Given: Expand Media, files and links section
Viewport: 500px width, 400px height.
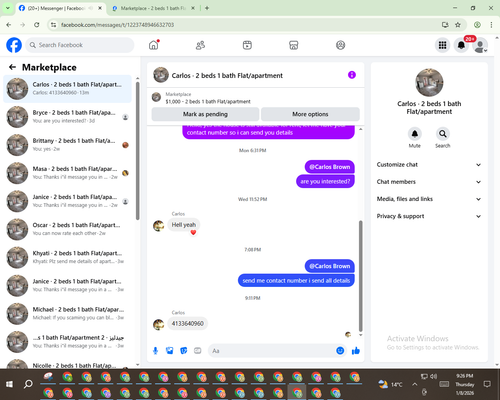Looking at the screenshot, I should pyautogui.click(x=429, y=199).
